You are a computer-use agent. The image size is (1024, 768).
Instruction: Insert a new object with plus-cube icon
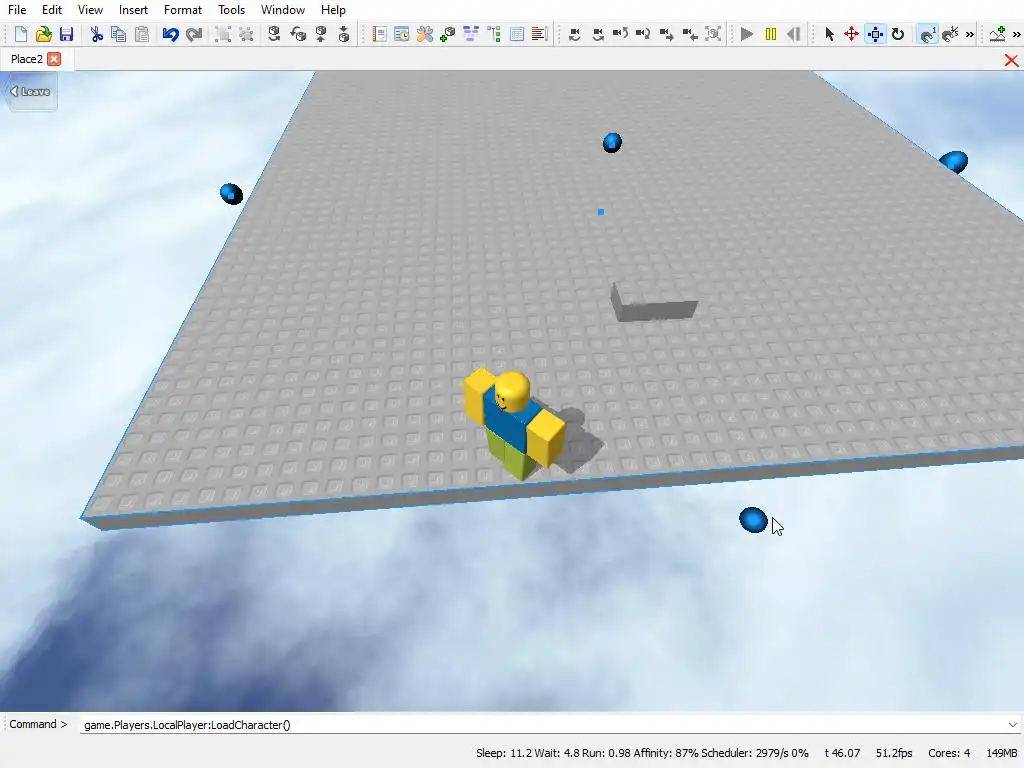click(447, 34)
